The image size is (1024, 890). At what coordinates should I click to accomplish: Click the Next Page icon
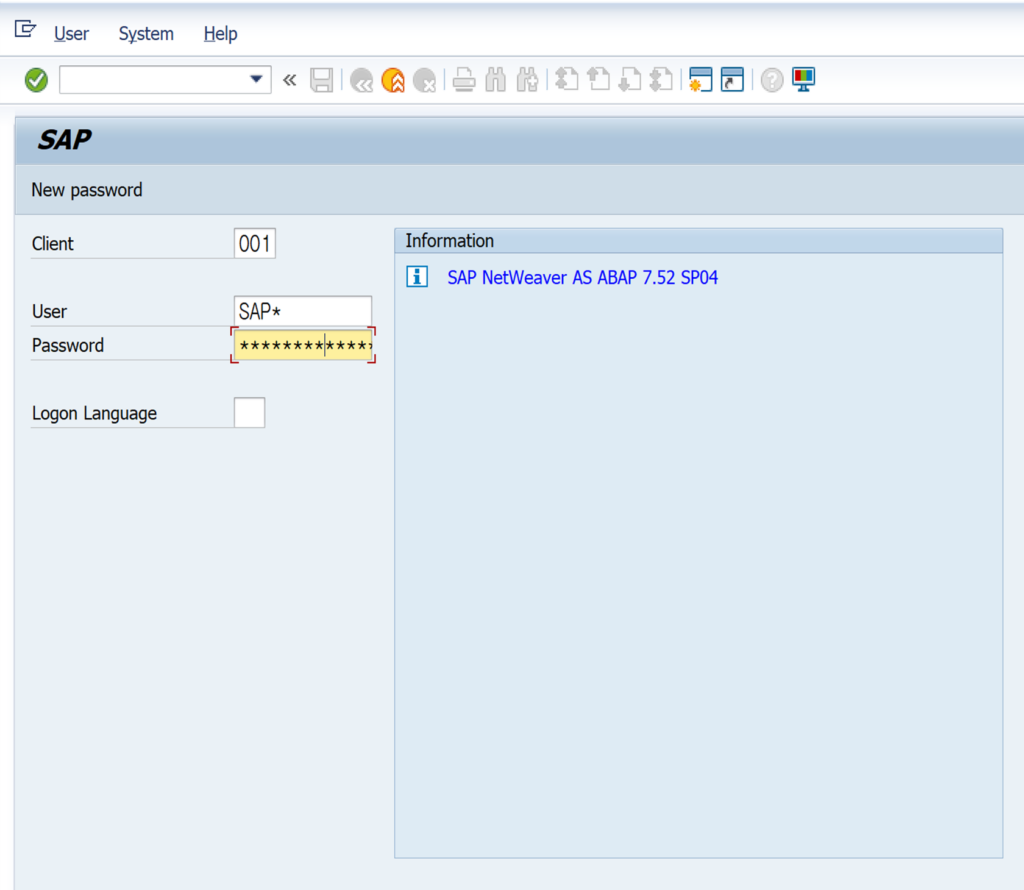coord(630,80)
